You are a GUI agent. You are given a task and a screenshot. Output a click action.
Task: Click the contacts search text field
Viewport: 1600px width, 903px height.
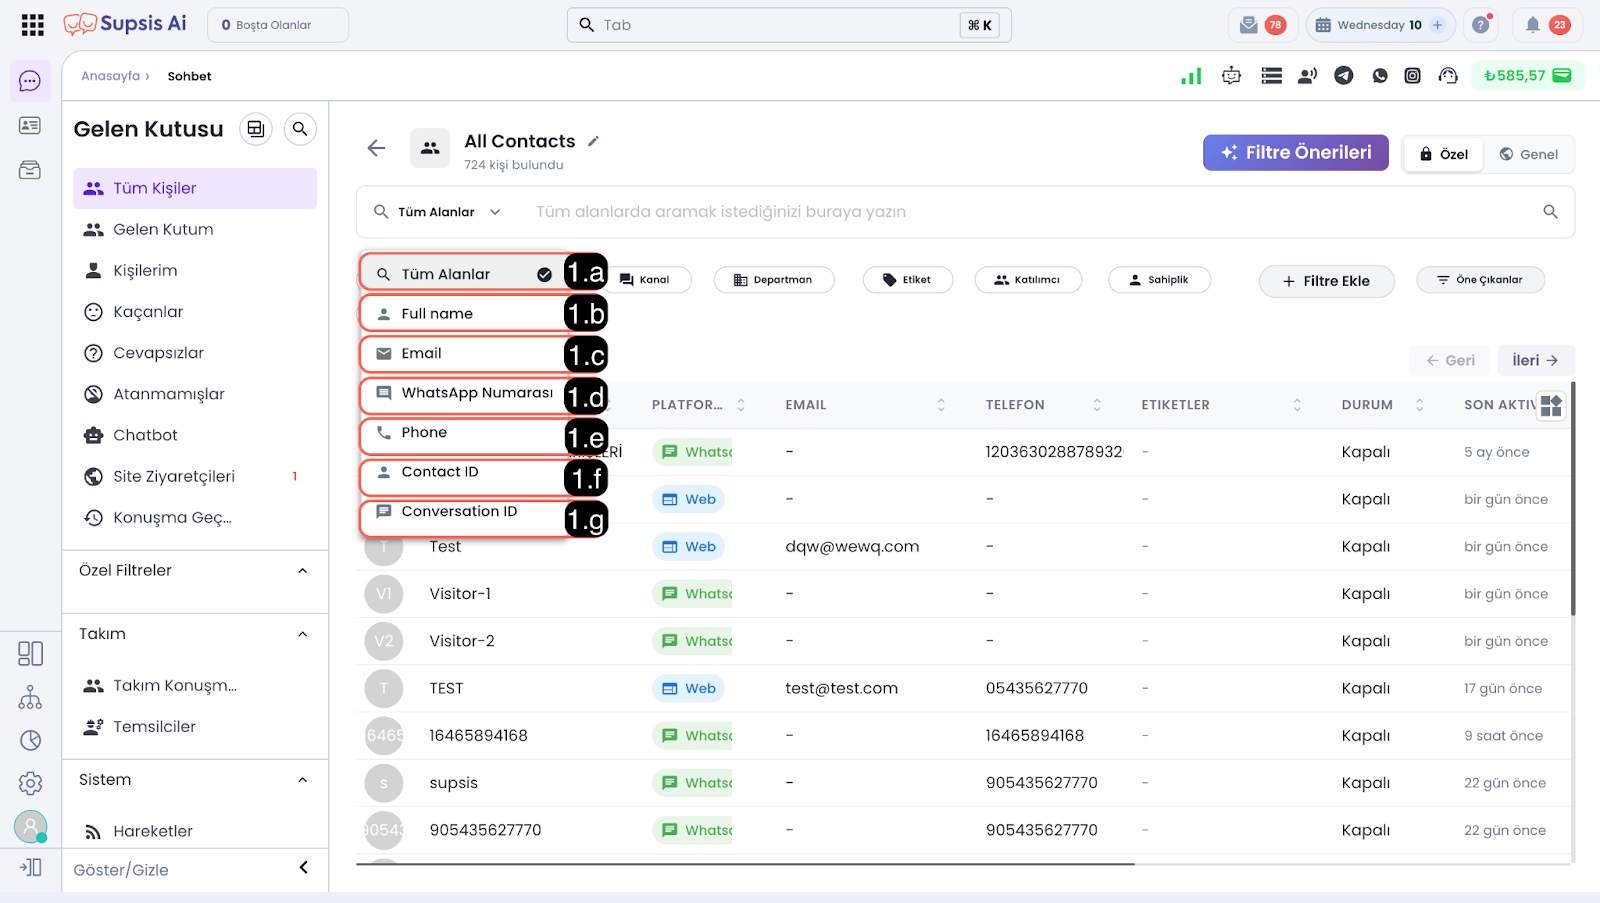point(1030,212)
